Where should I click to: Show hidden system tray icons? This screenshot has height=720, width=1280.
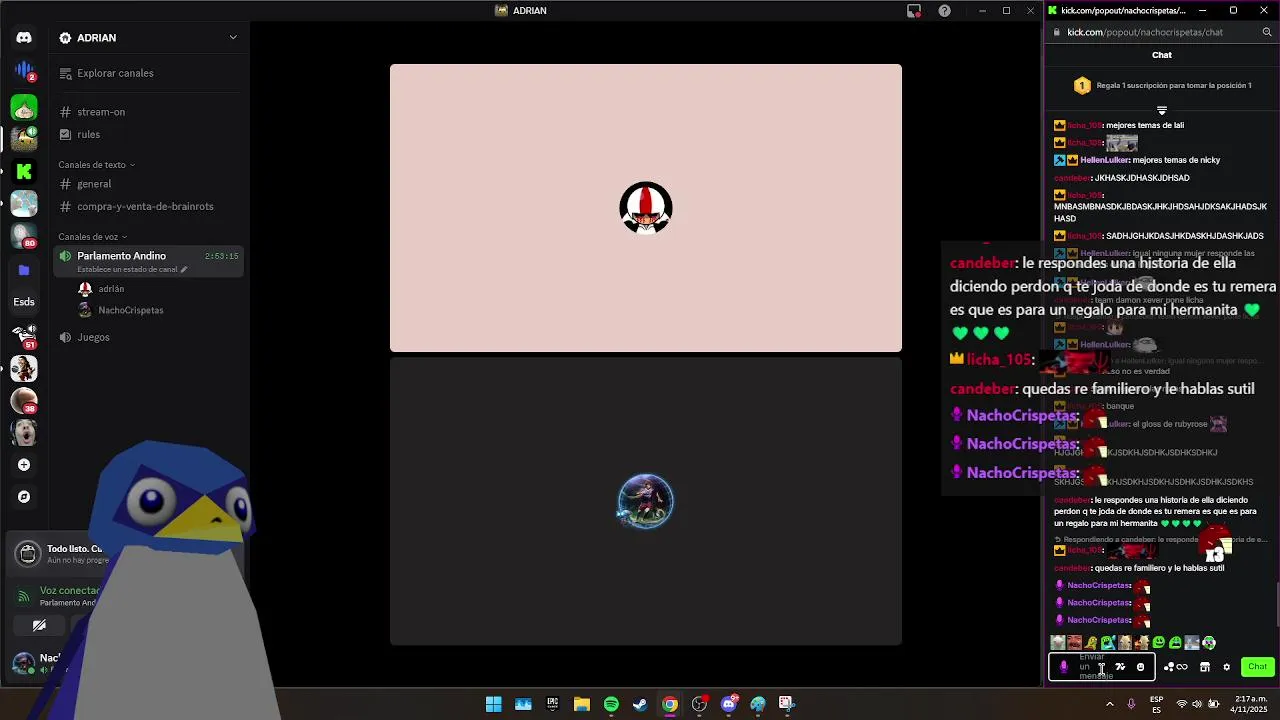tap(1109, 704)
